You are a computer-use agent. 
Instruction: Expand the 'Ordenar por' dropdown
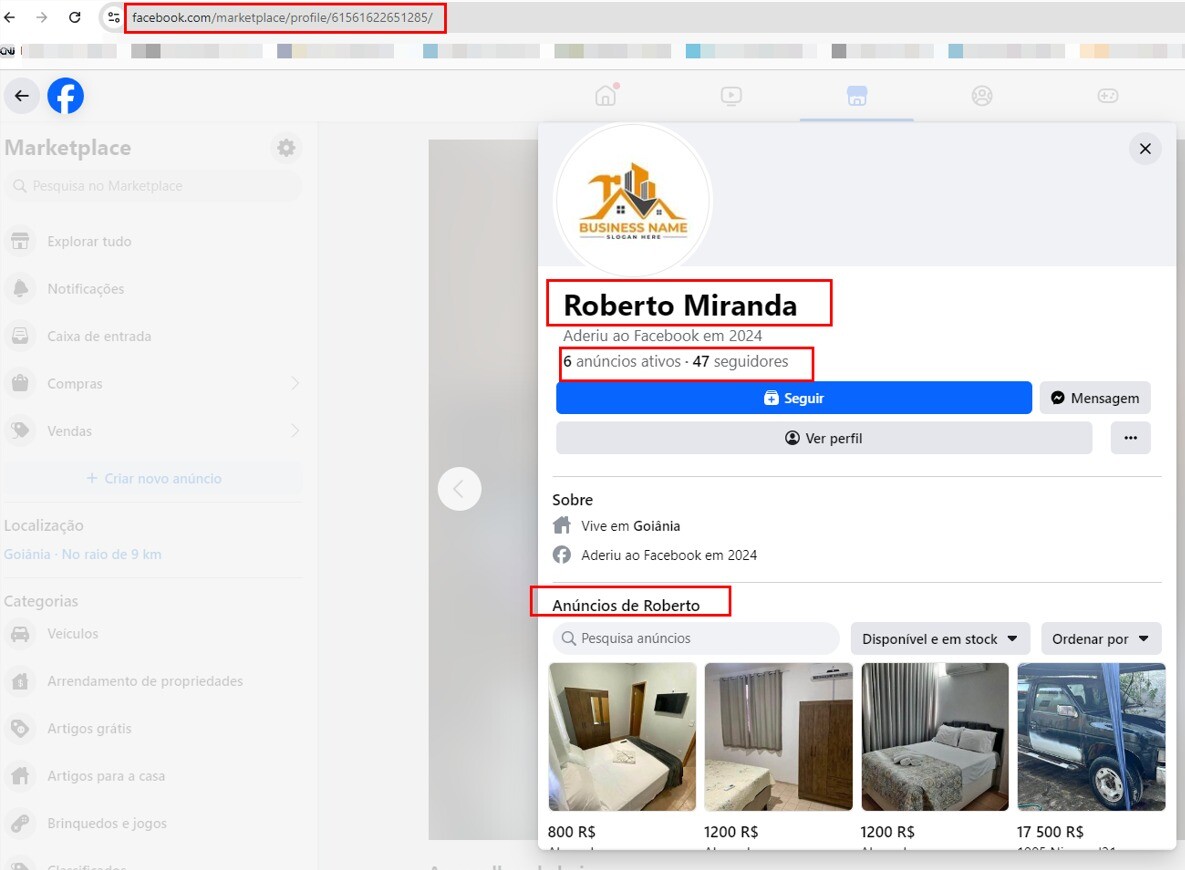tap(1100, 639)
